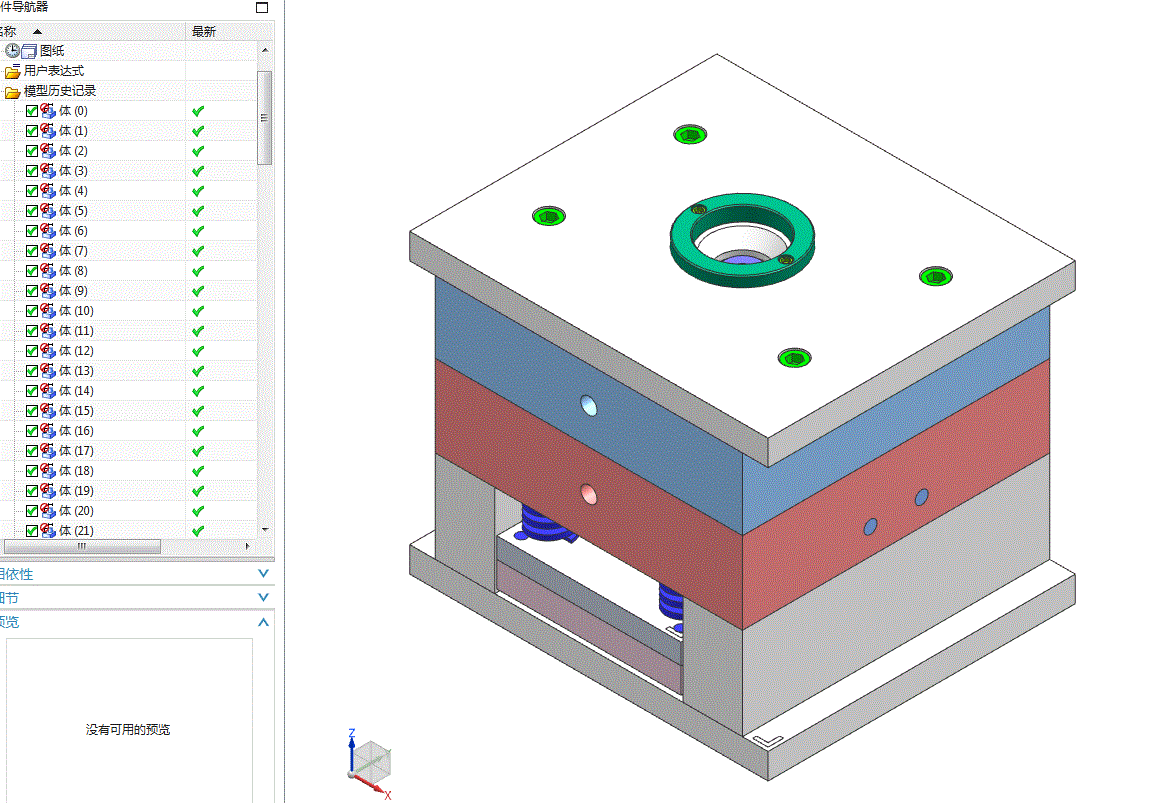Click the body feature icon for 体 (1)
Image resolution: width=1157 pixels, height=803 pixels.
click(48, 131)
